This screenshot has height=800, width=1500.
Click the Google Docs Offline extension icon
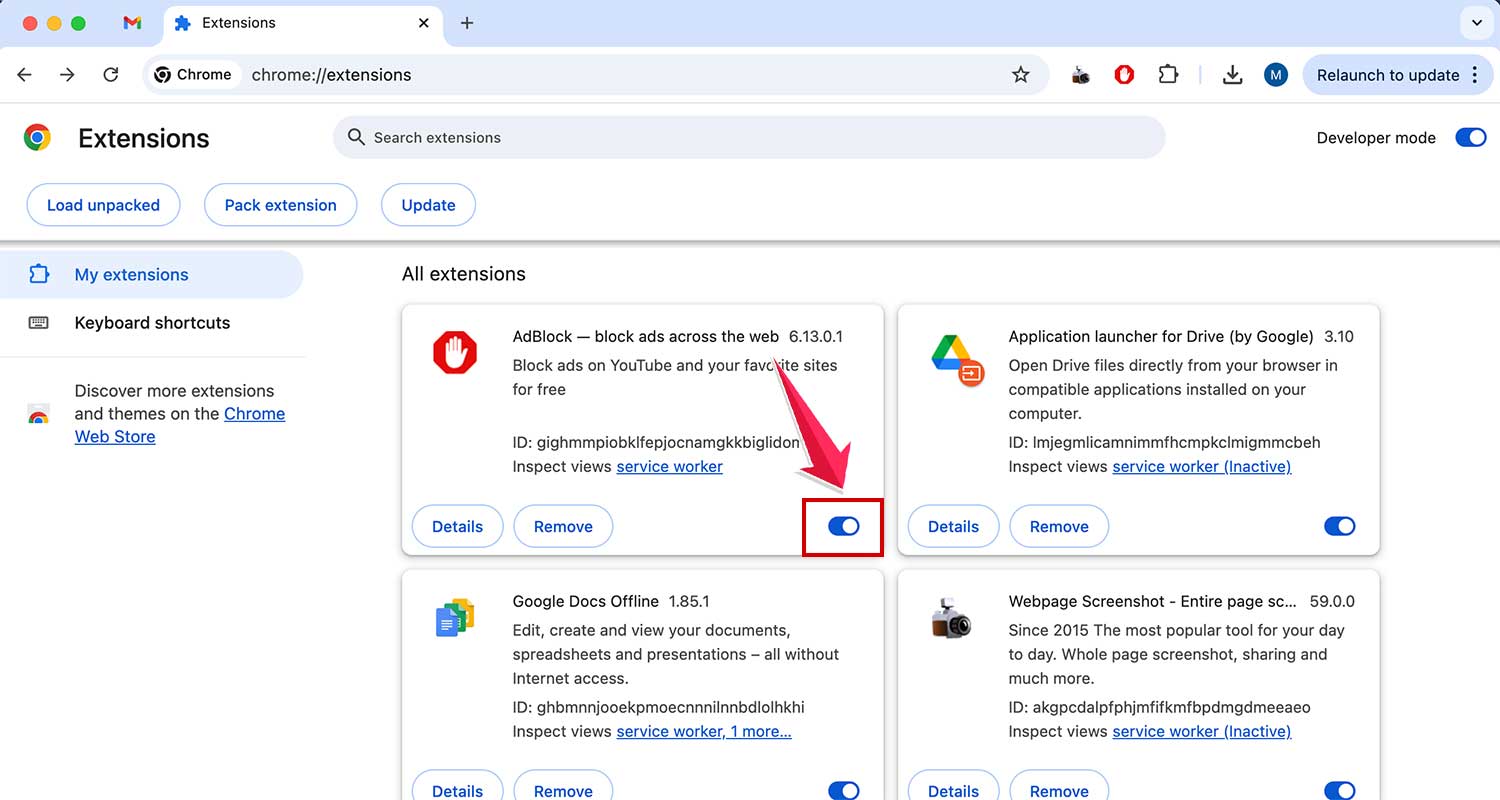point(455,617)
